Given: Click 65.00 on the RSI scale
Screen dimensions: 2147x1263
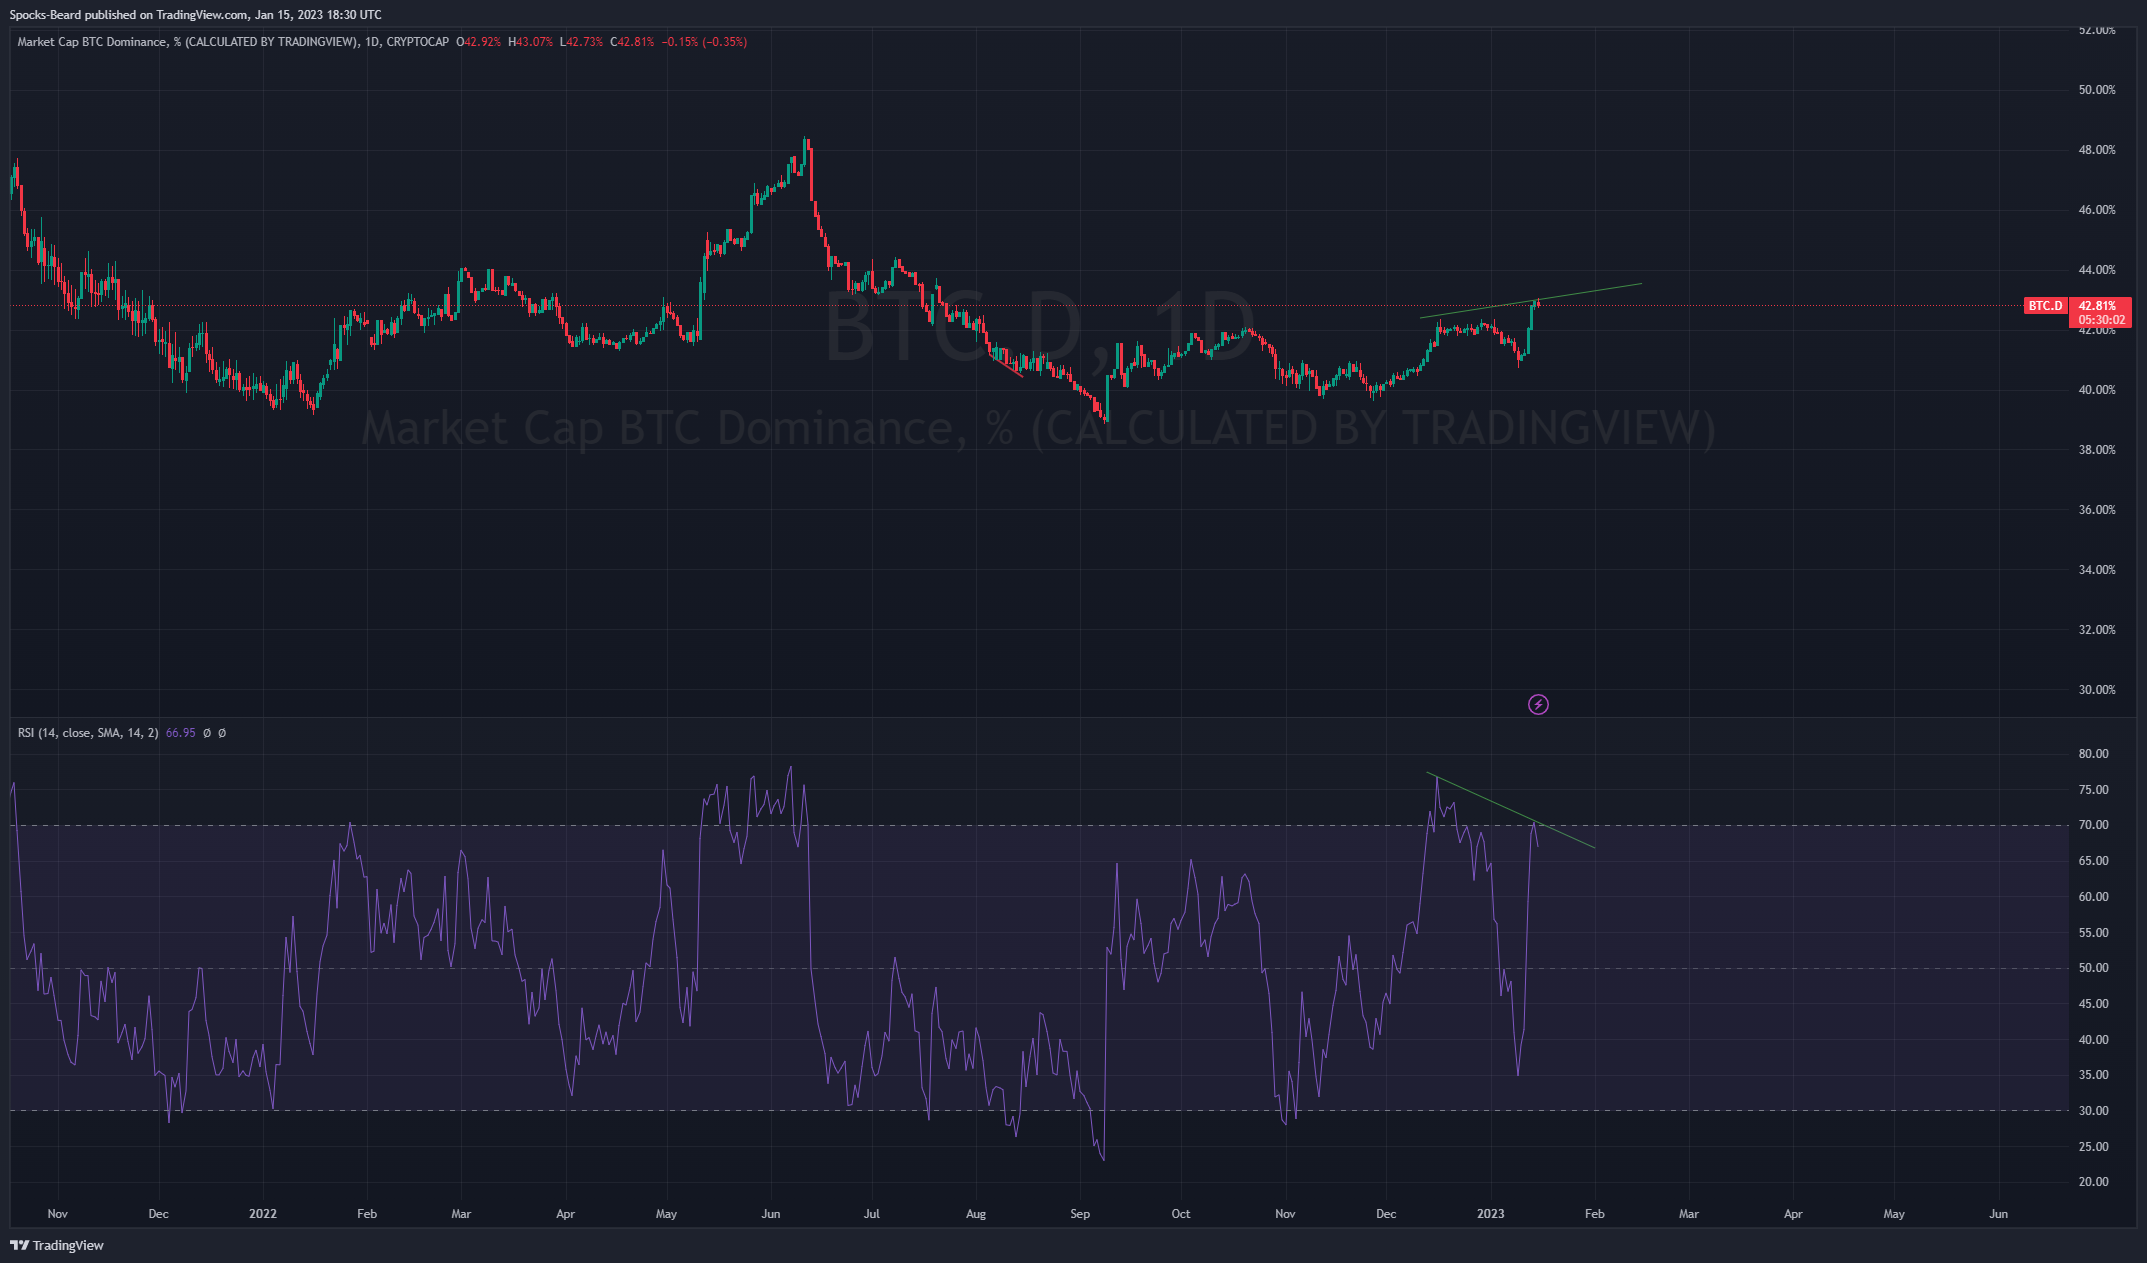Looking at the screenshot, I should pos(2093,861).
